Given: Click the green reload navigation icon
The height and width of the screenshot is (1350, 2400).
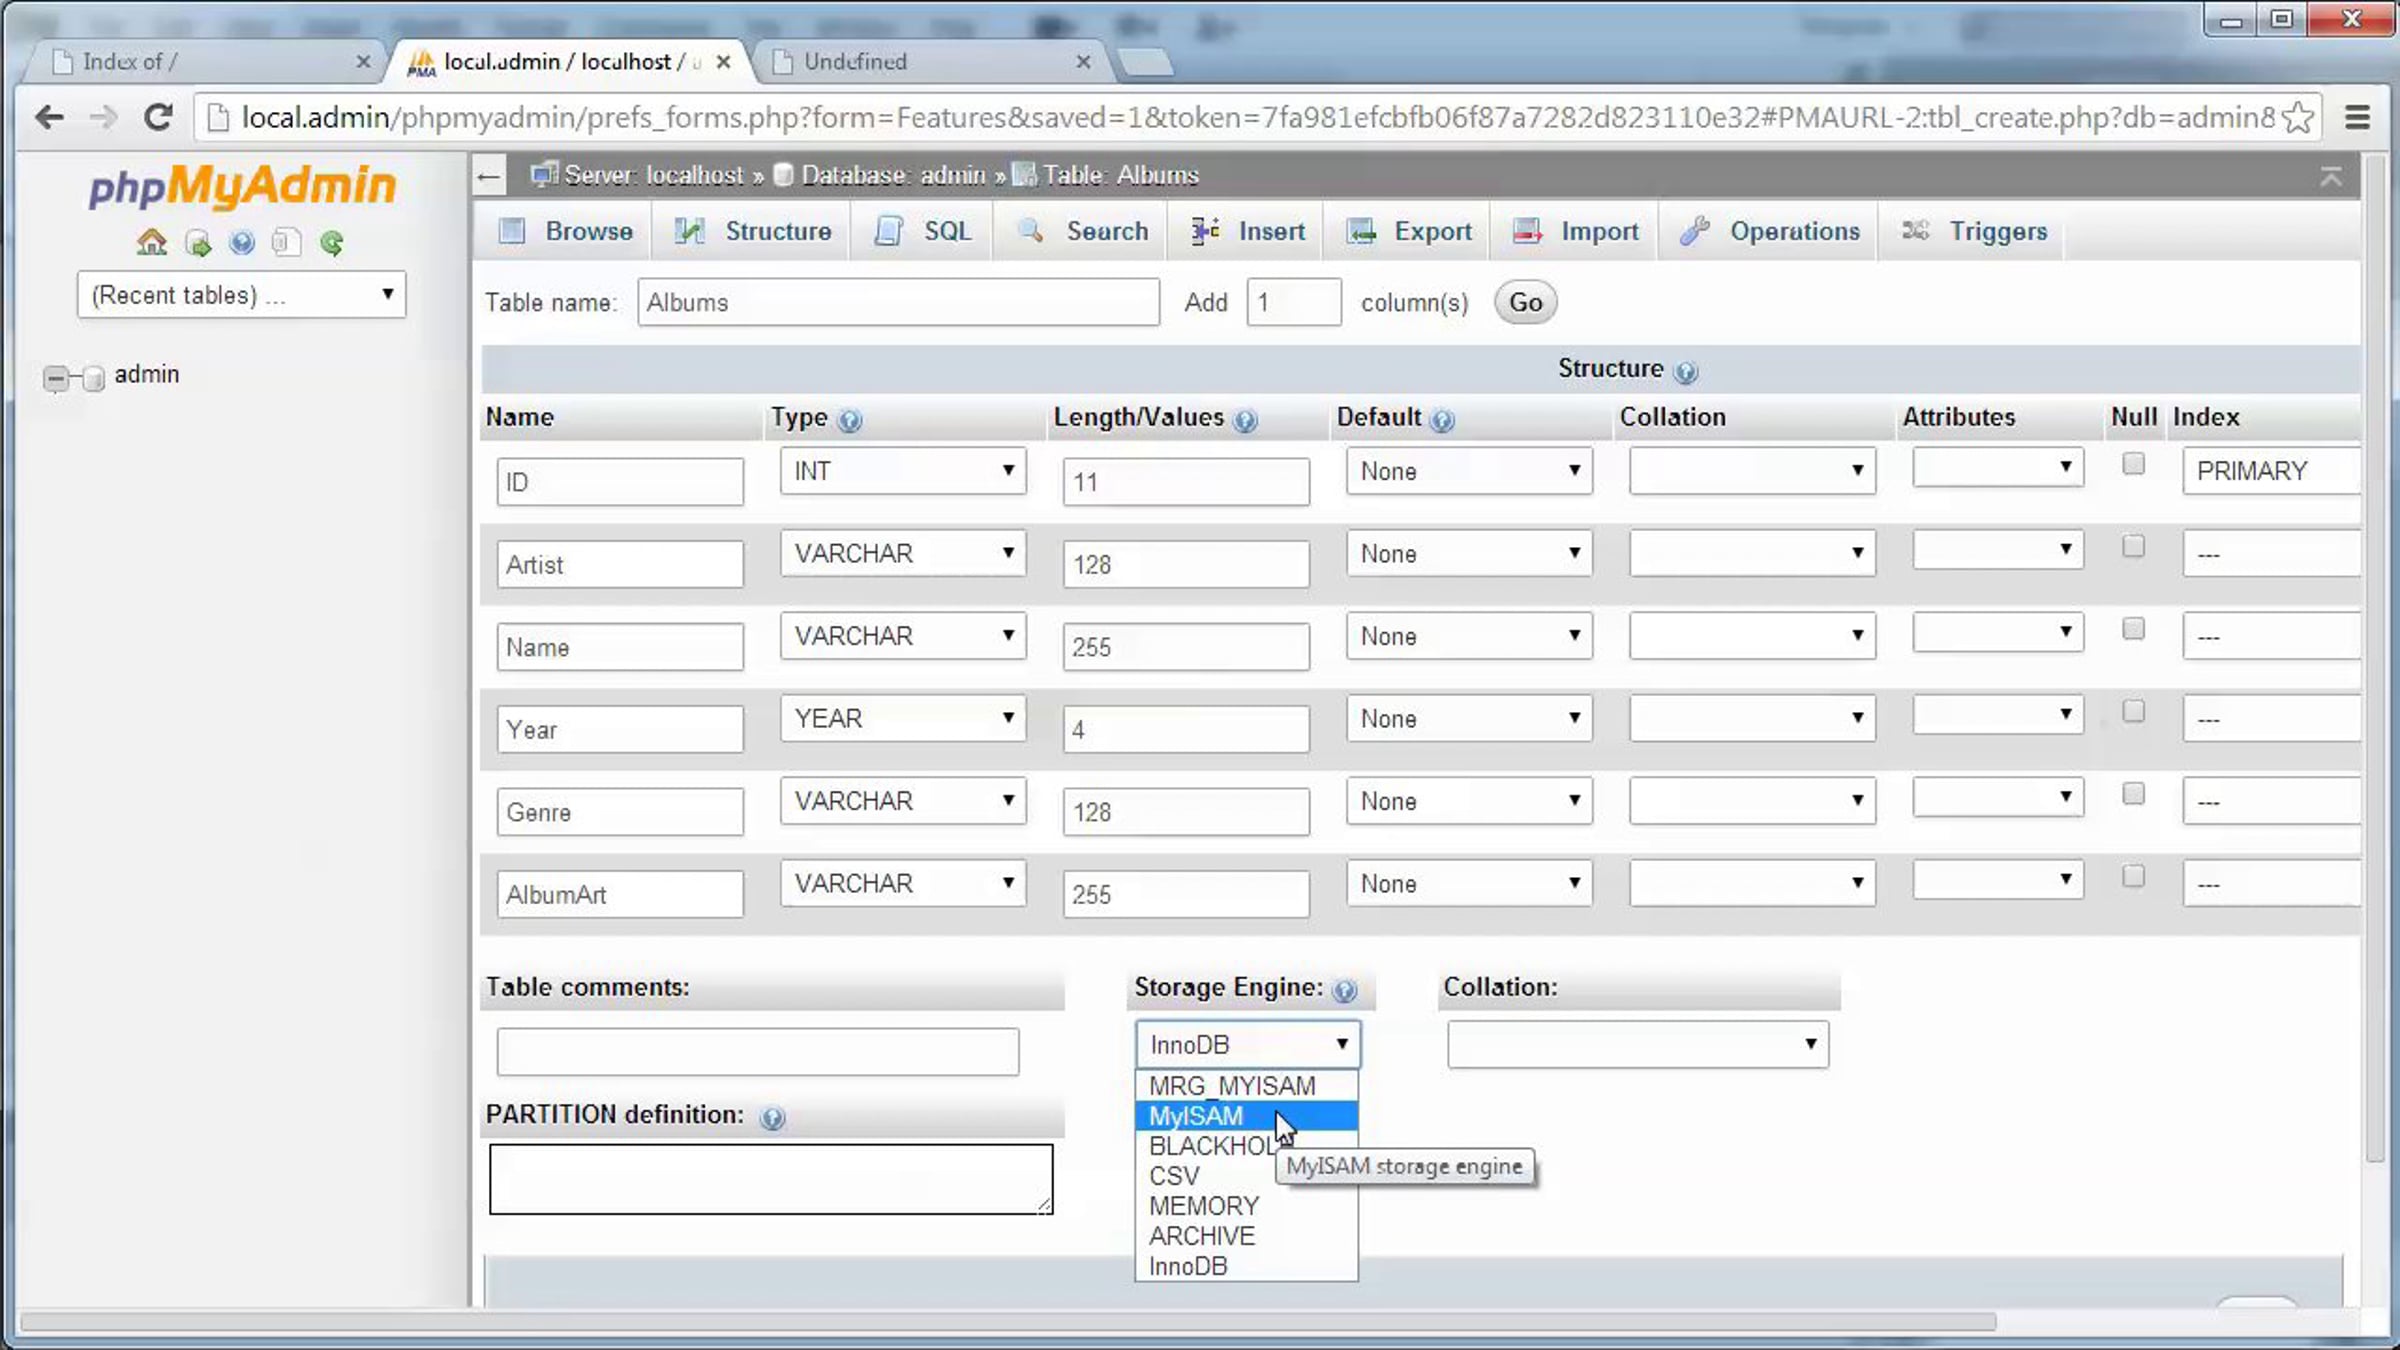Looking at the screenshot, I should coord(332,242).
